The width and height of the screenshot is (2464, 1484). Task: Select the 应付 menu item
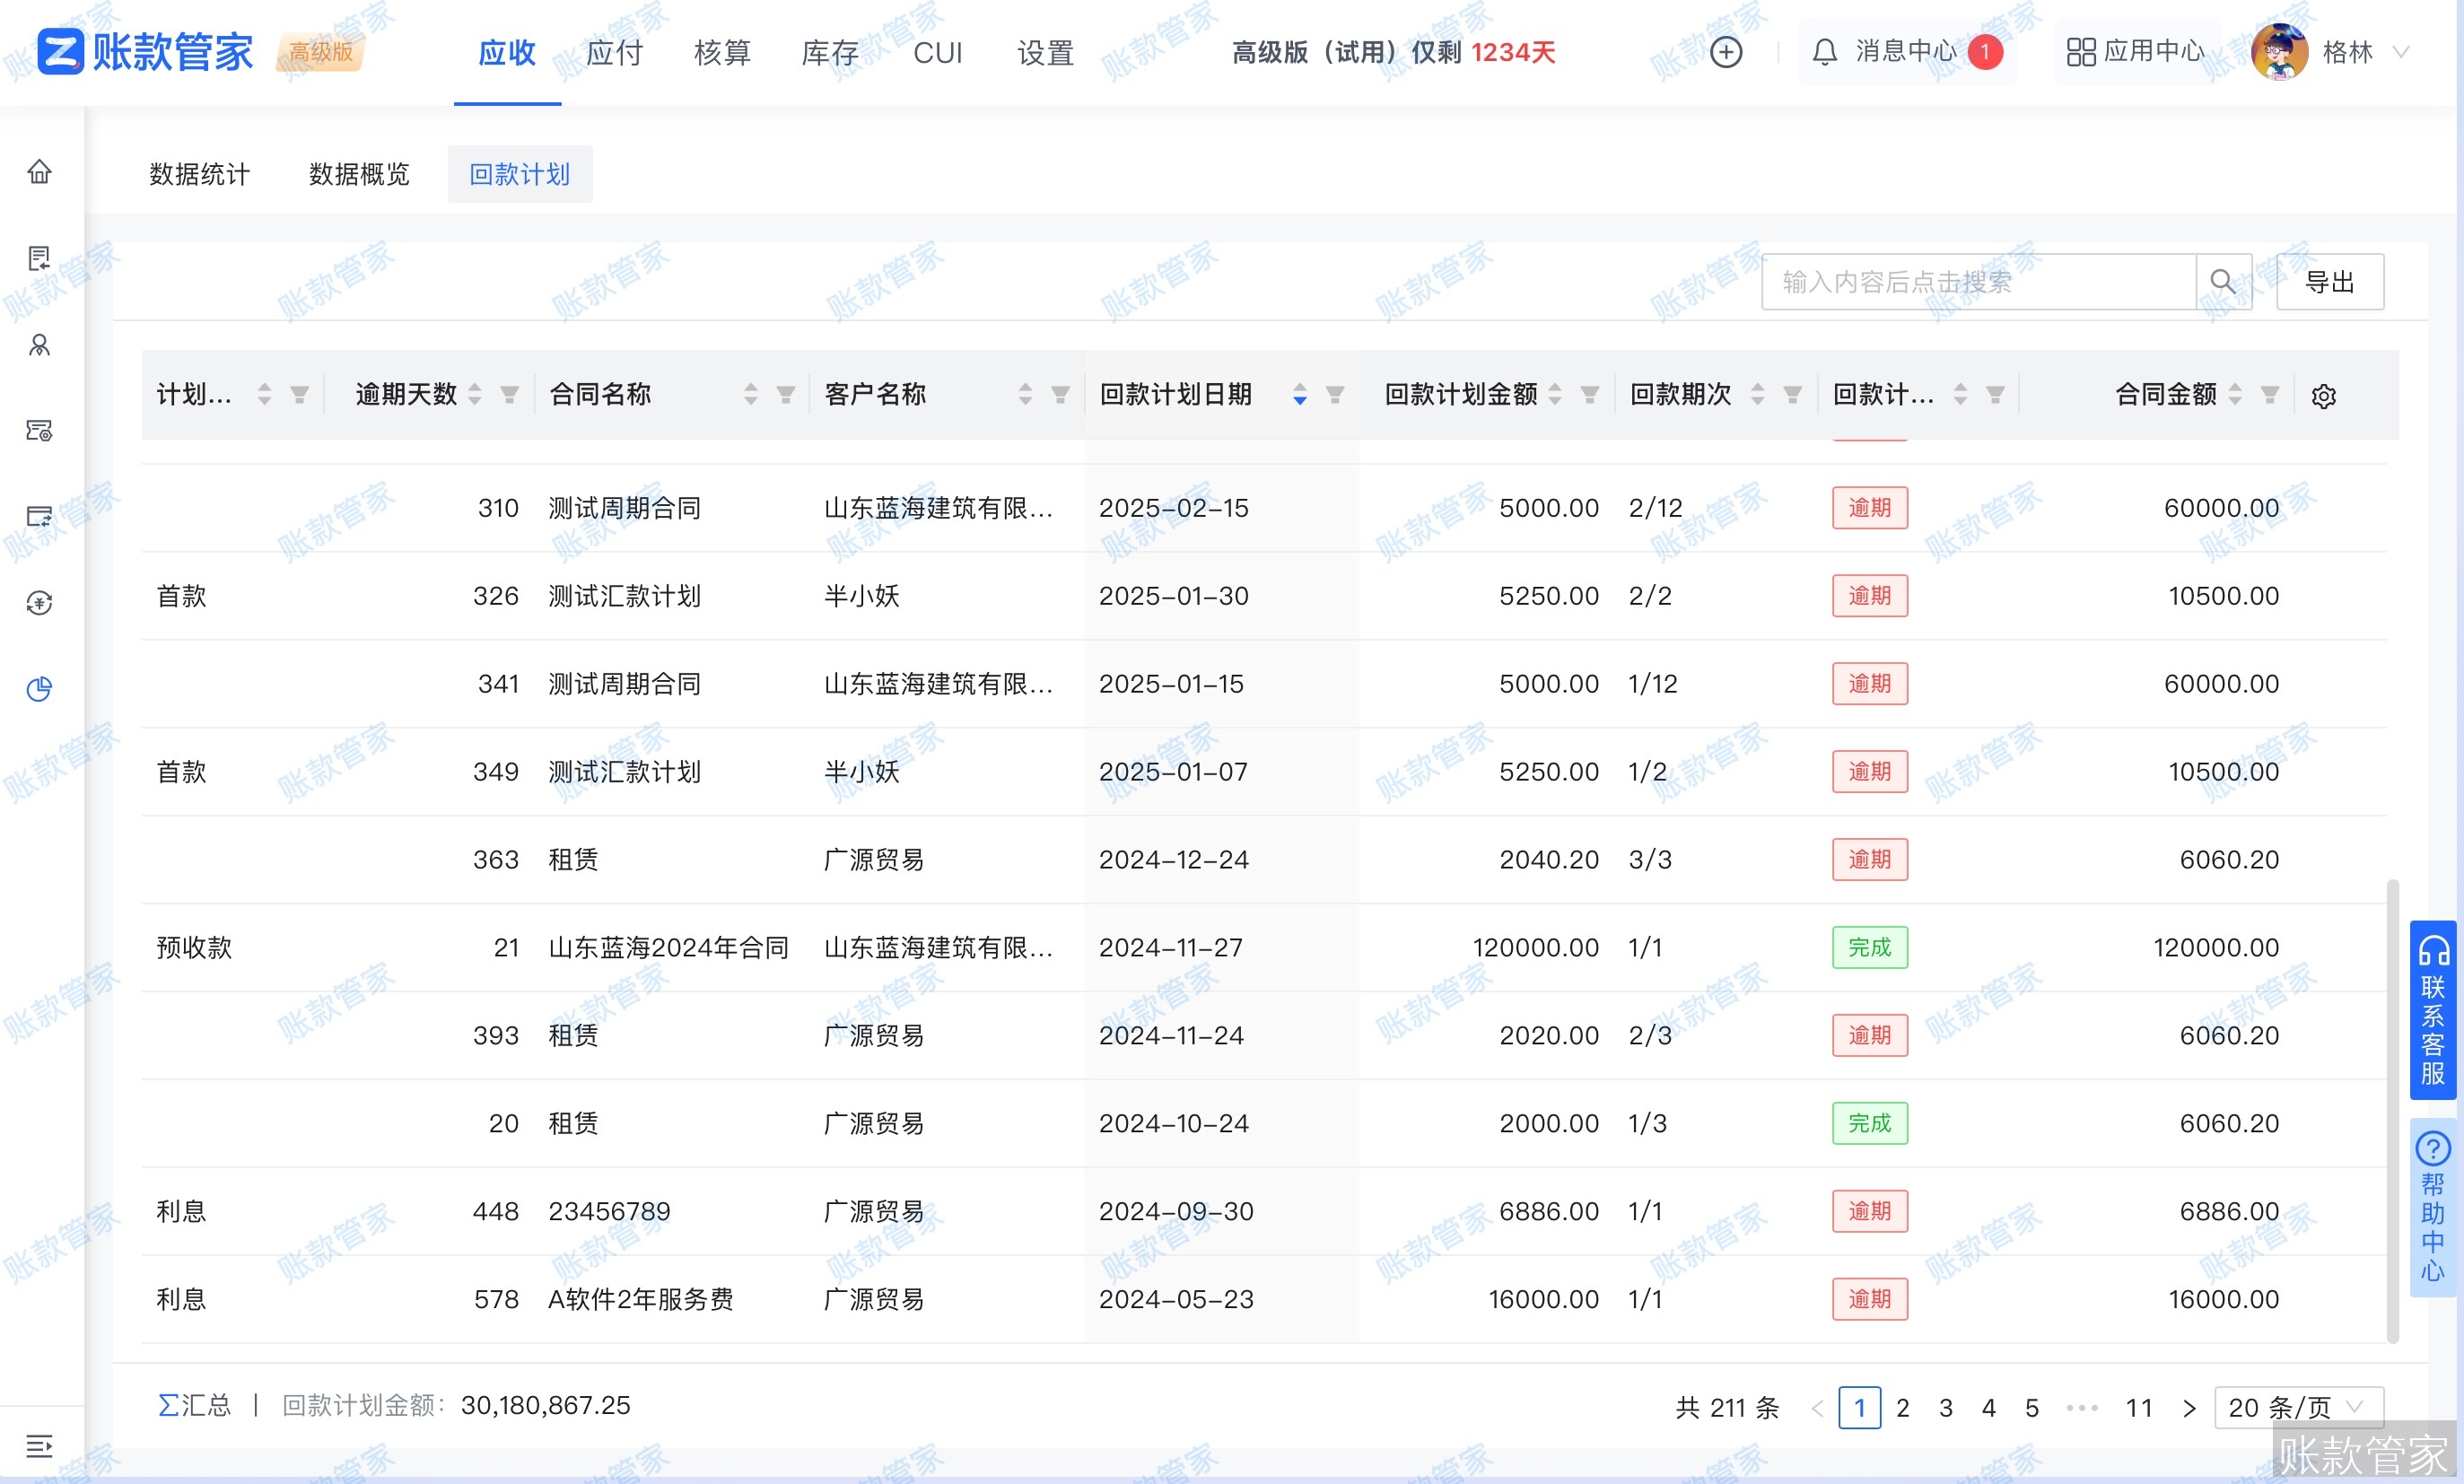tap(613, 53)
